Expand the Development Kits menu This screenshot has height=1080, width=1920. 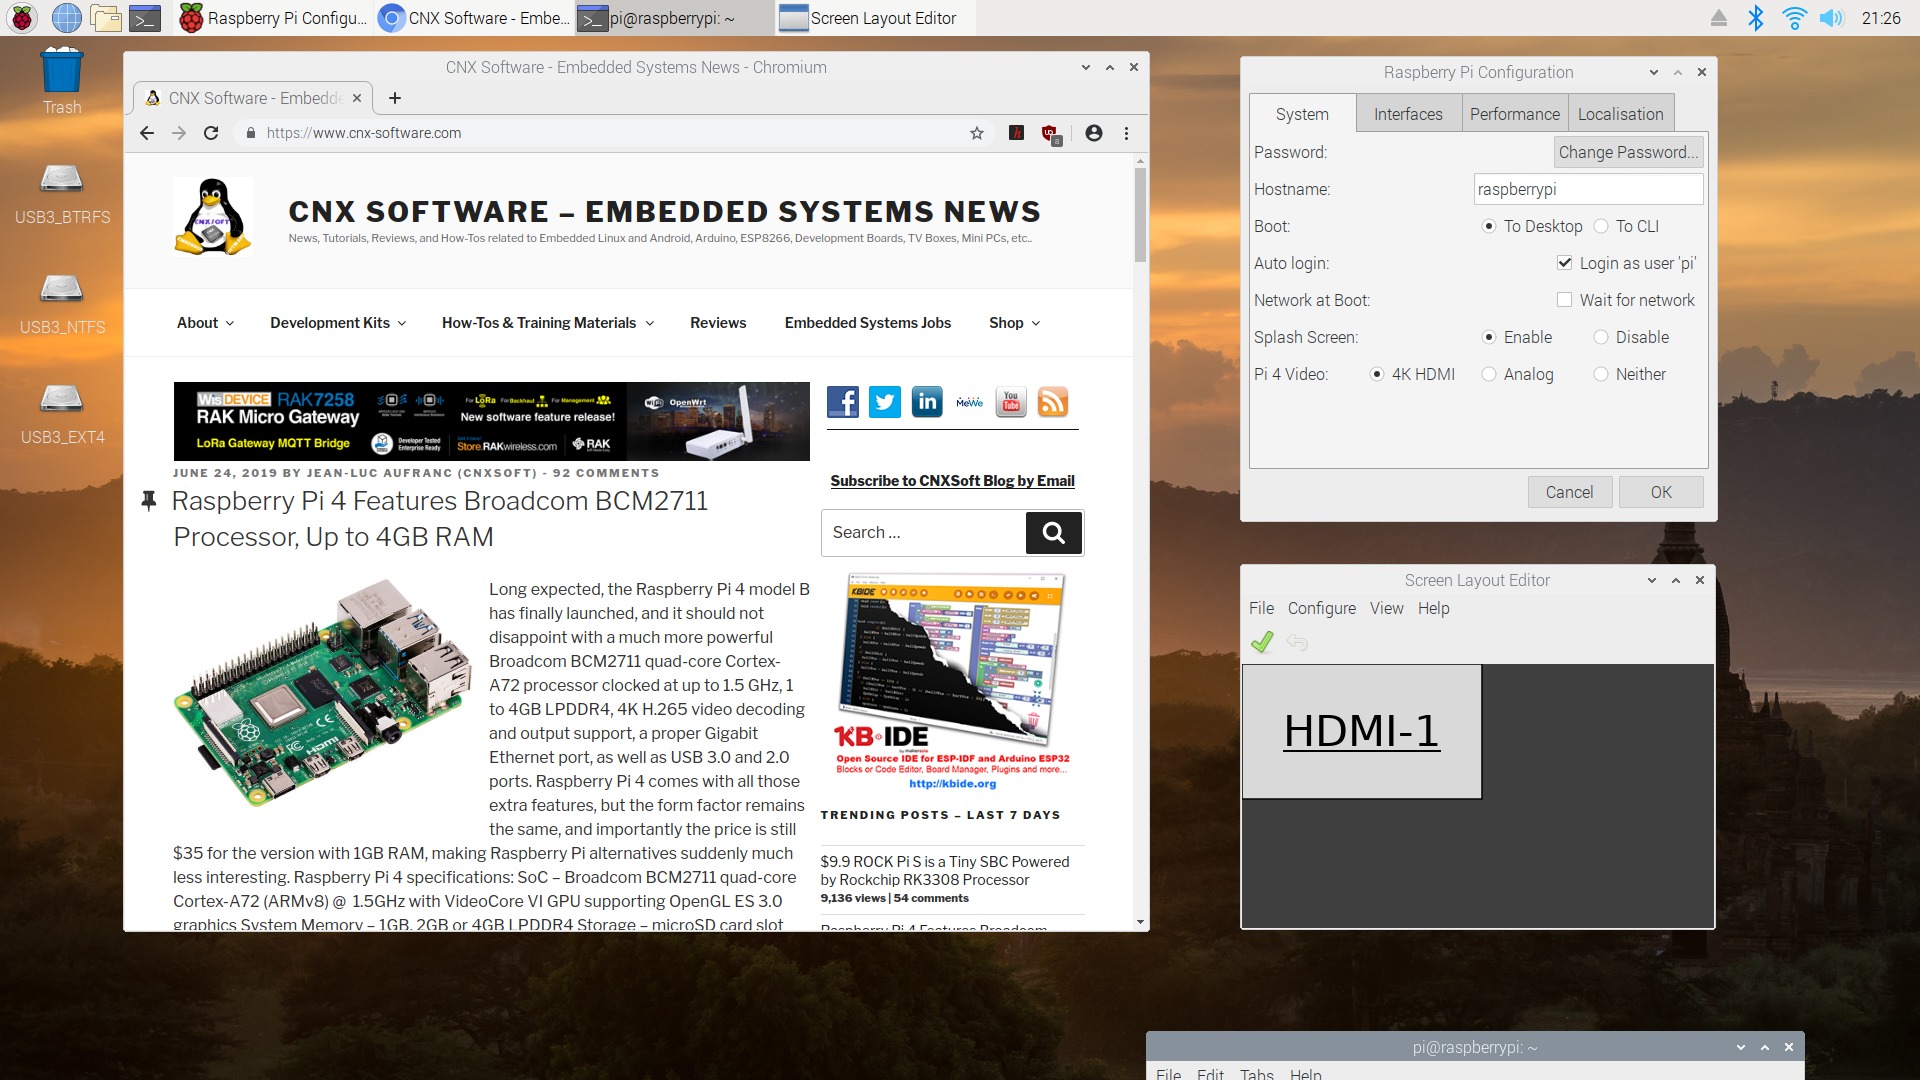point(338,323)
